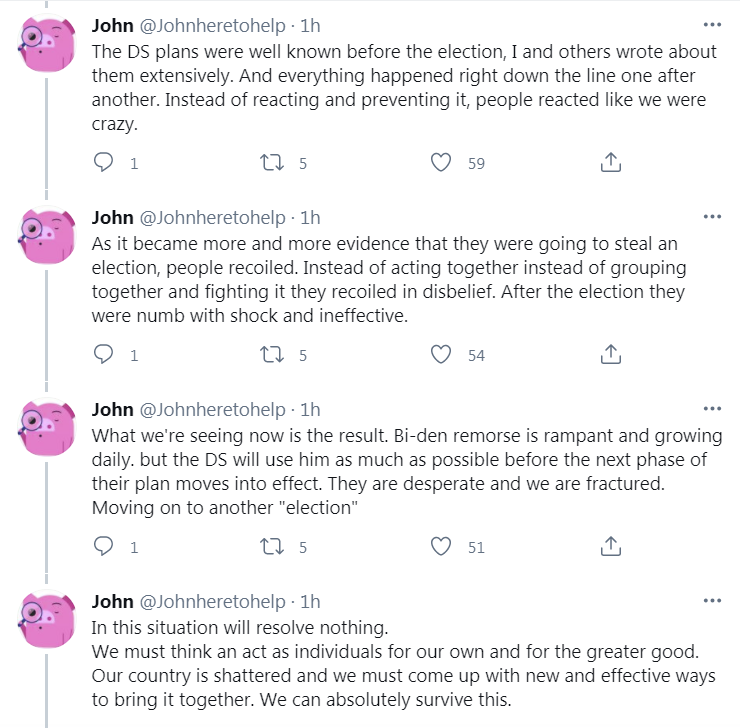Open John's name link on the last tweet
This screenshot has height=728, width=740.
click(112, 602)
